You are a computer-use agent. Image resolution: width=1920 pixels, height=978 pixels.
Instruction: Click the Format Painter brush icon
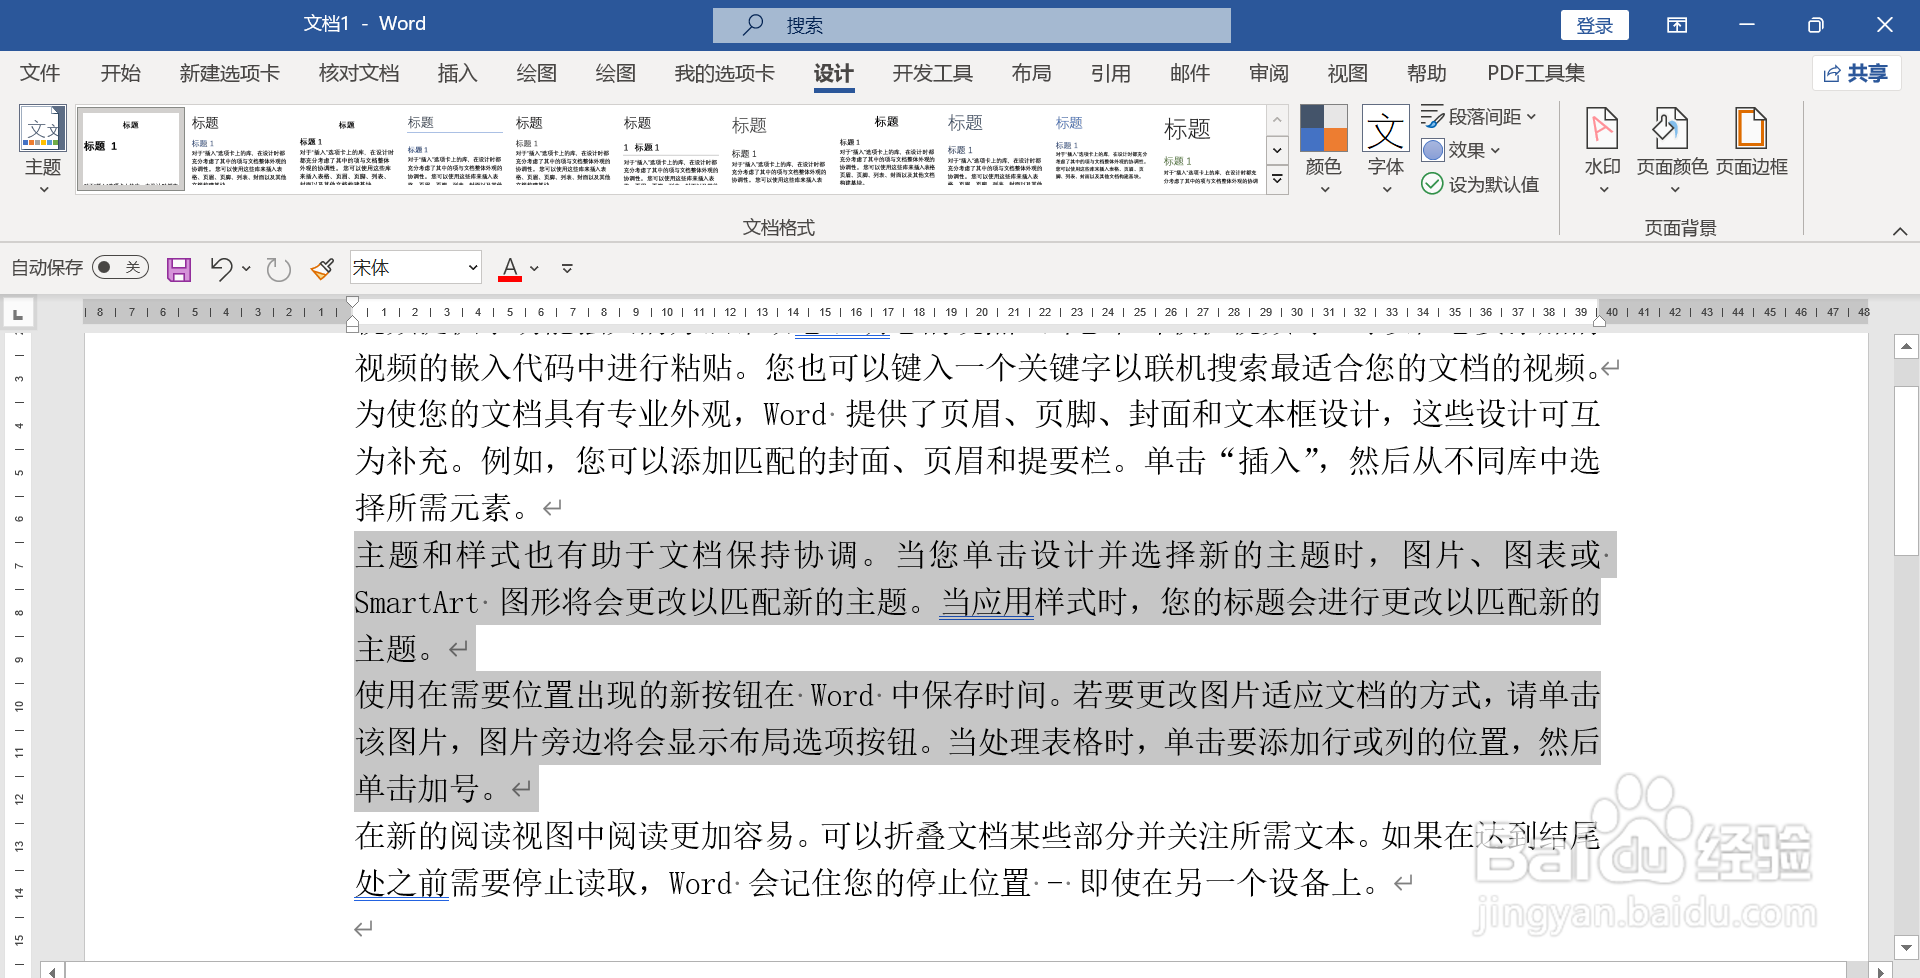(x=322, y=268)
